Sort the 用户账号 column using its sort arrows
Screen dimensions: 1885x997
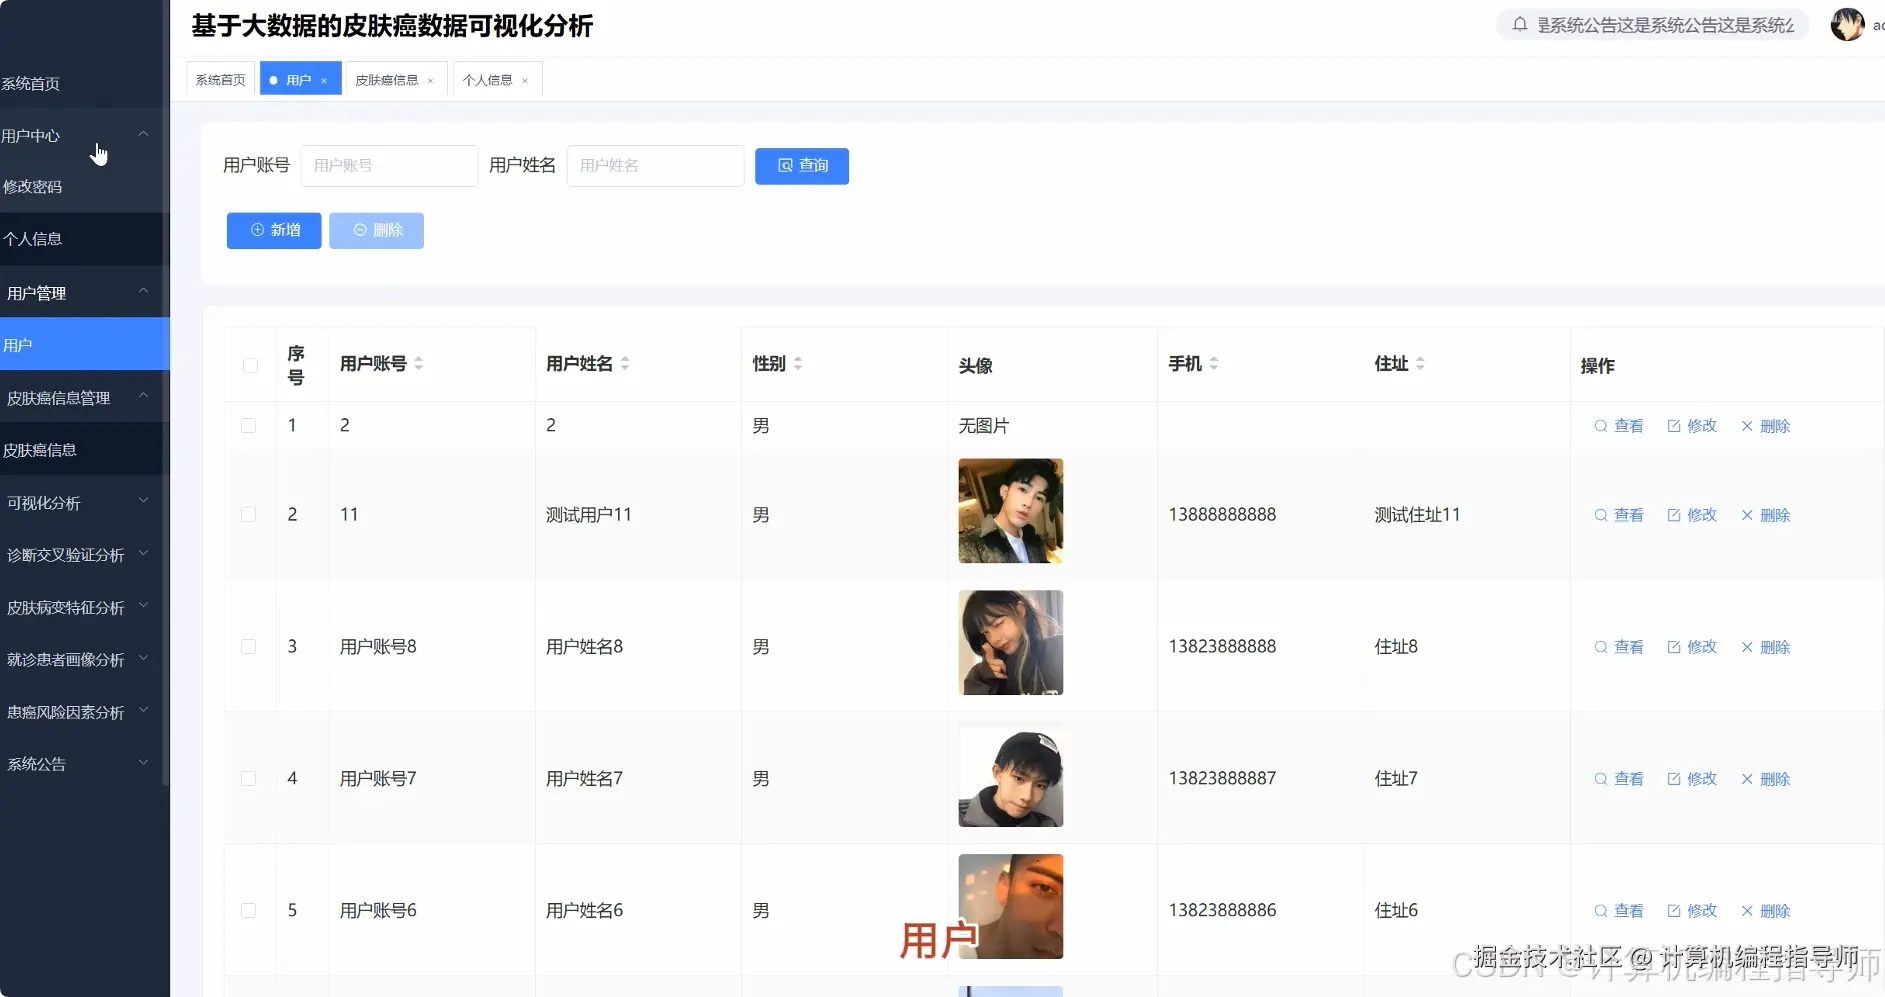420,363
